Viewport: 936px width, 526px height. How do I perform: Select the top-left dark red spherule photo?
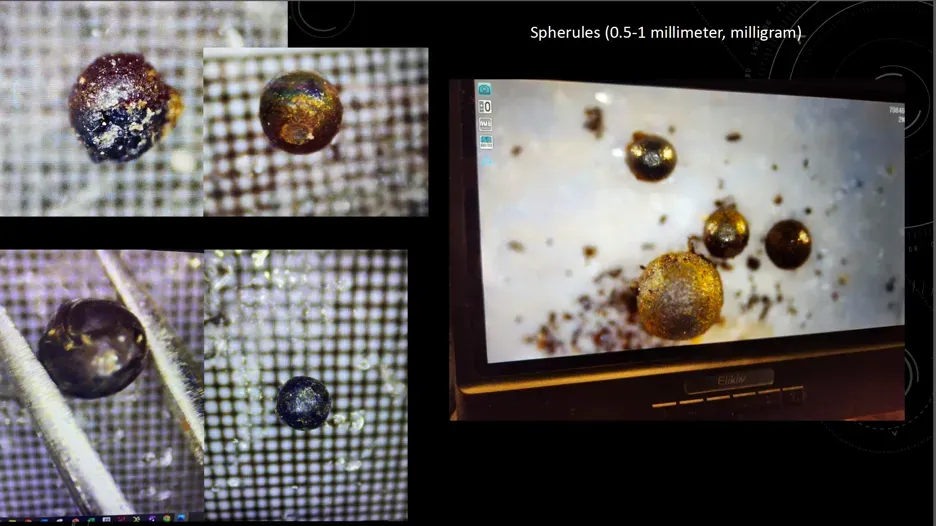coord(124,108)
